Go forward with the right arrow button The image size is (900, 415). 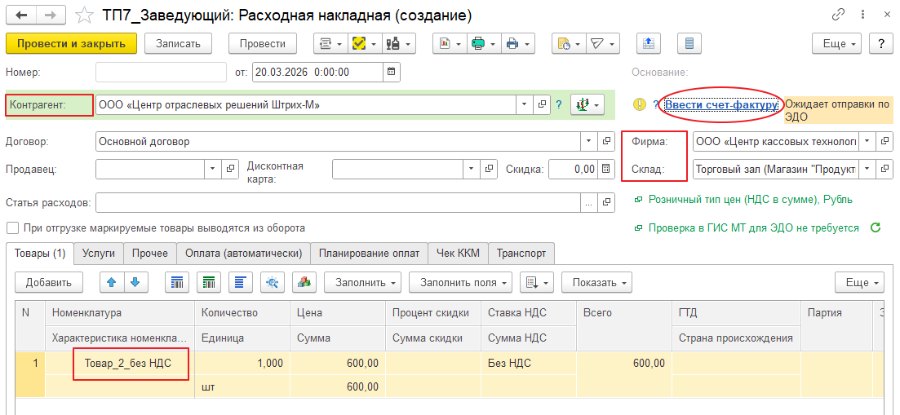click(x=52, y=16)
